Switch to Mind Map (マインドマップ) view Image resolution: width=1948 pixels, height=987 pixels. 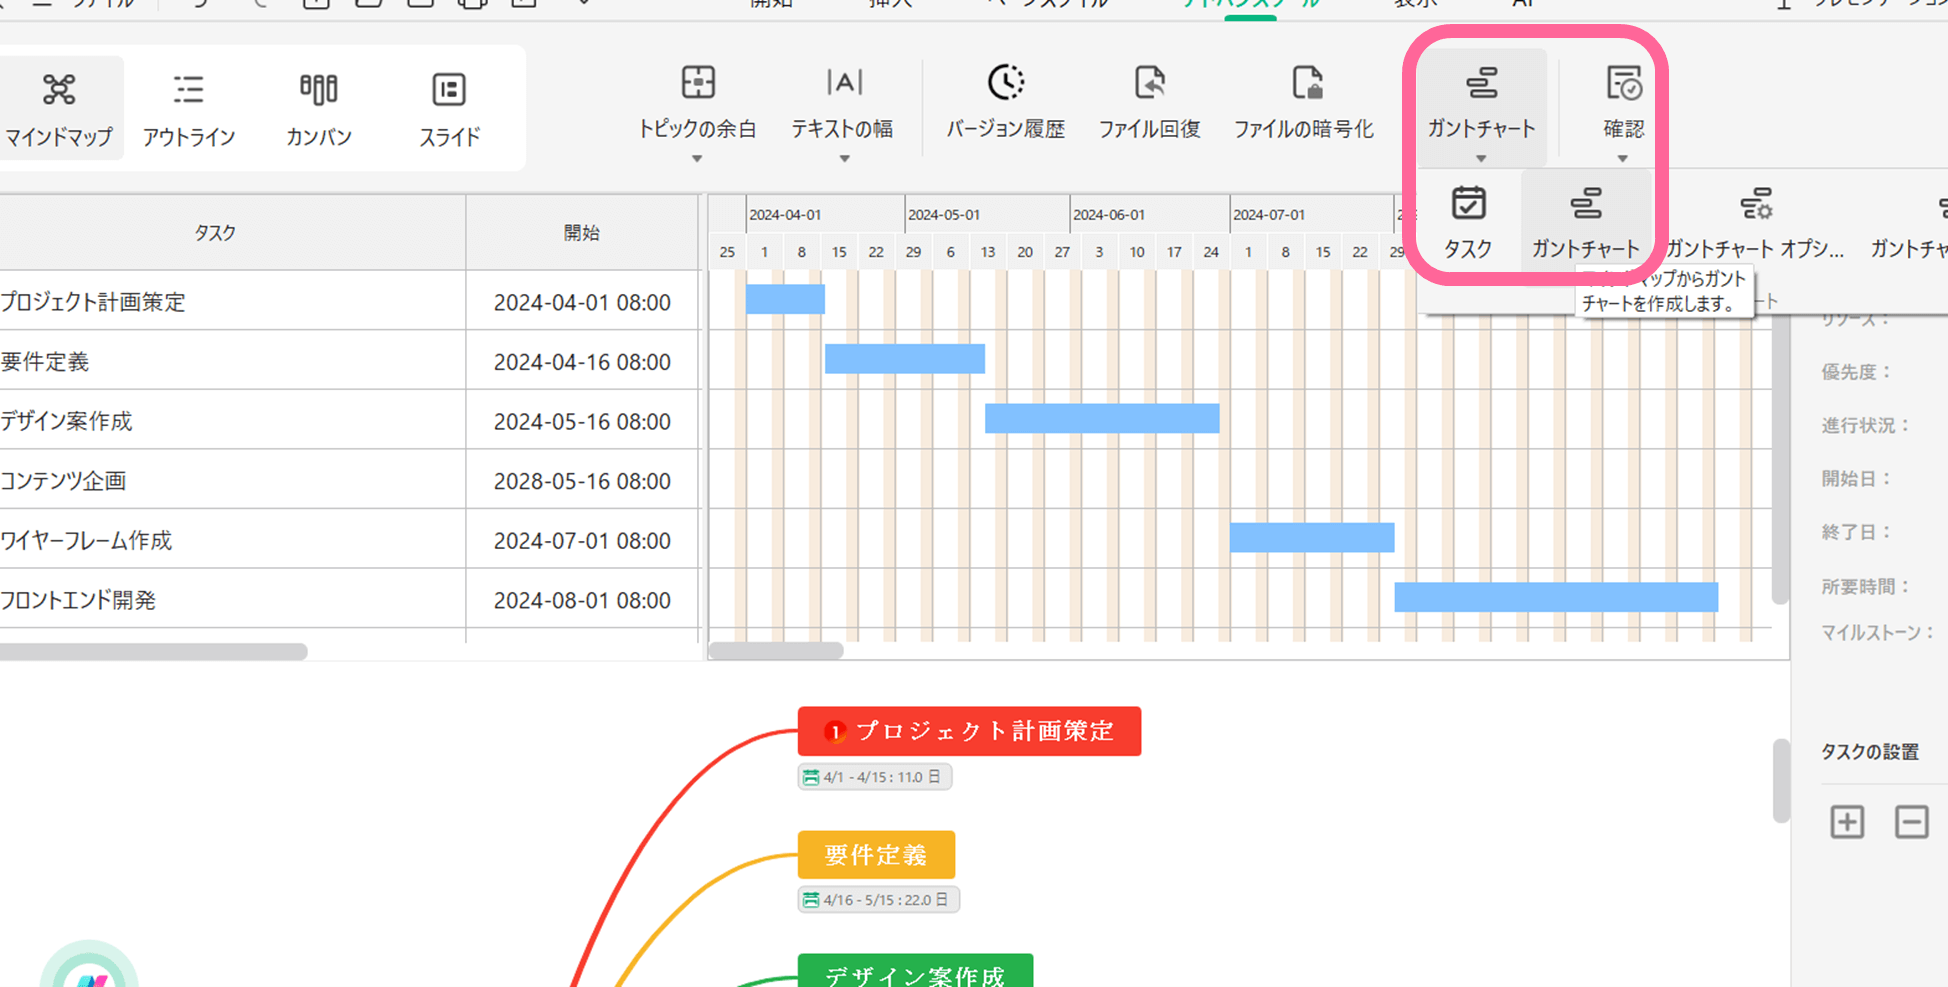[x=59, y=108]
